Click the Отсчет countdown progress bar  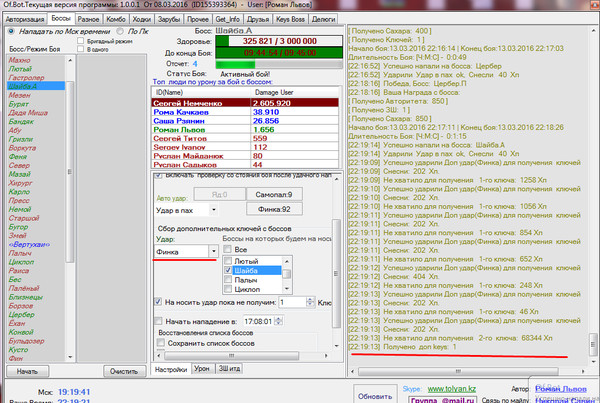[x=279, y=64]
